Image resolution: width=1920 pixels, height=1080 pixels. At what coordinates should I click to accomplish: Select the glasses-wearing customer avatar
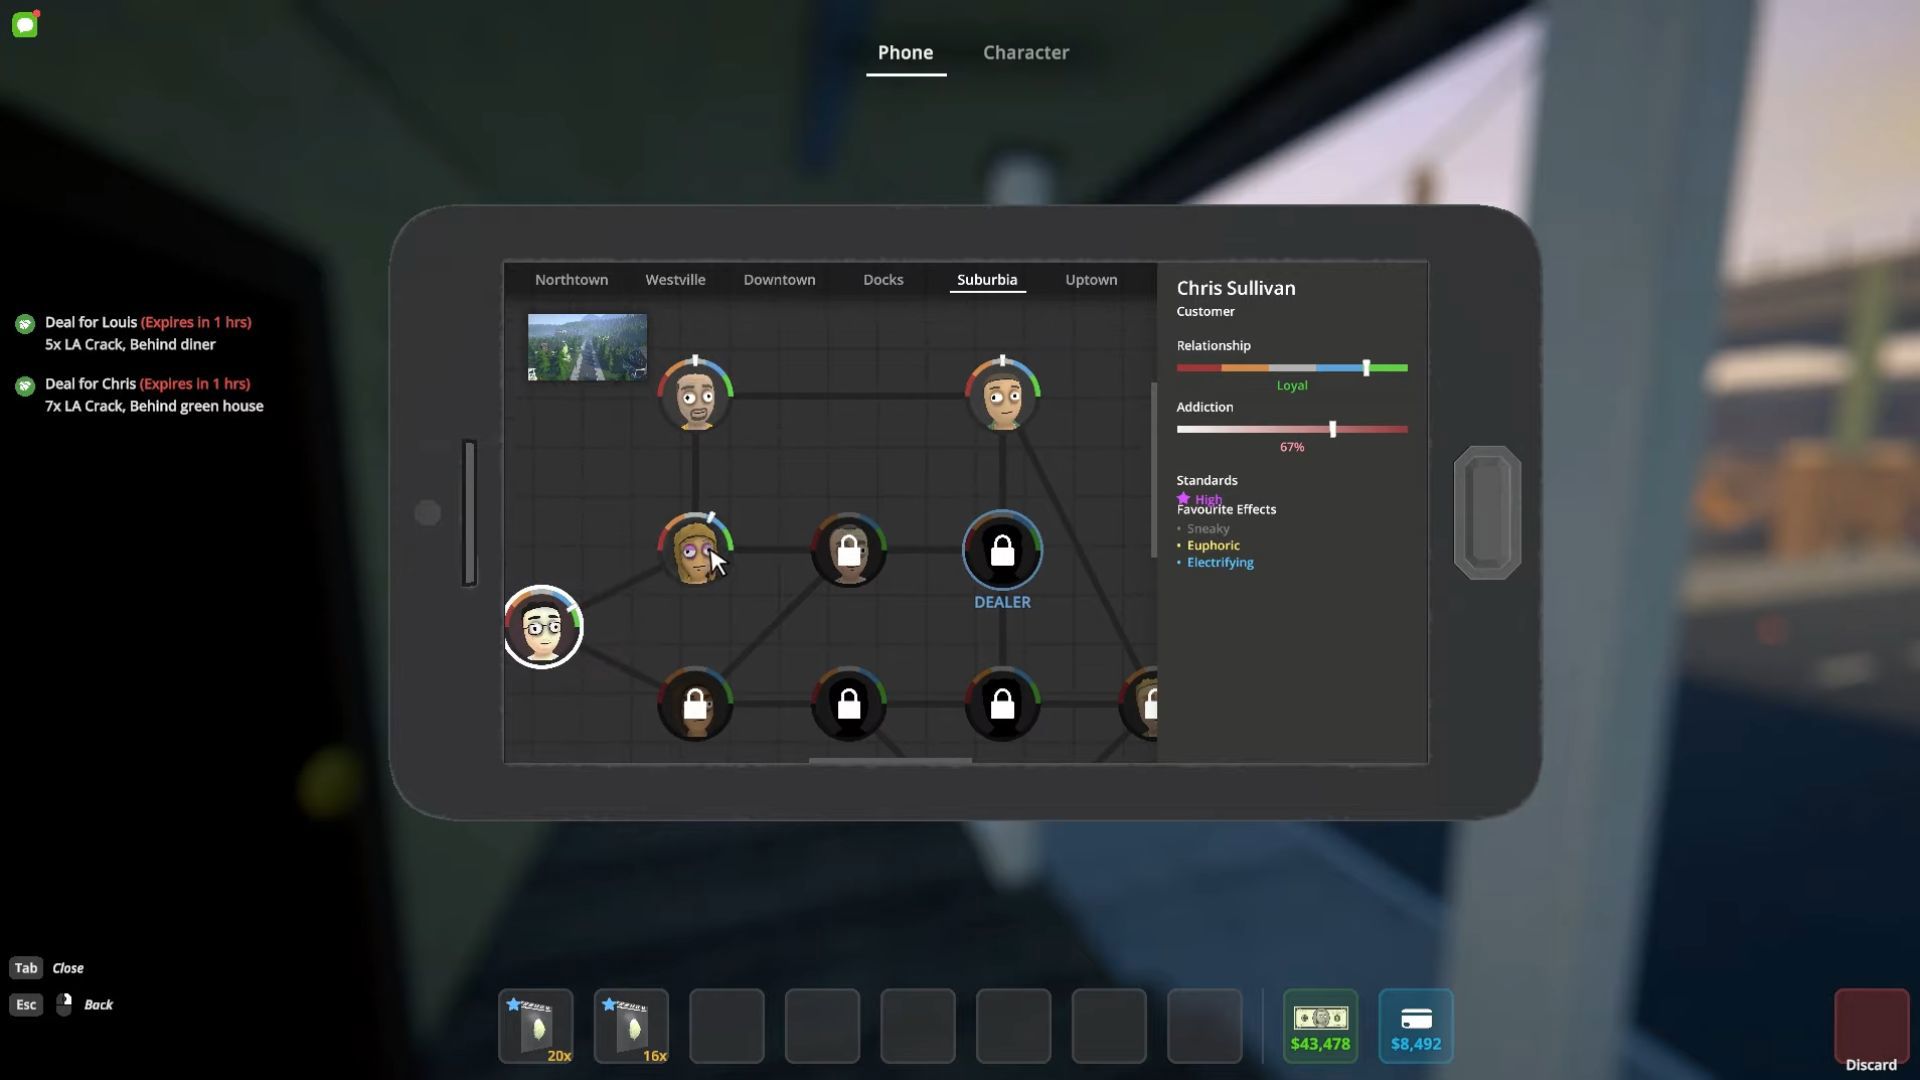coord(543,628)
